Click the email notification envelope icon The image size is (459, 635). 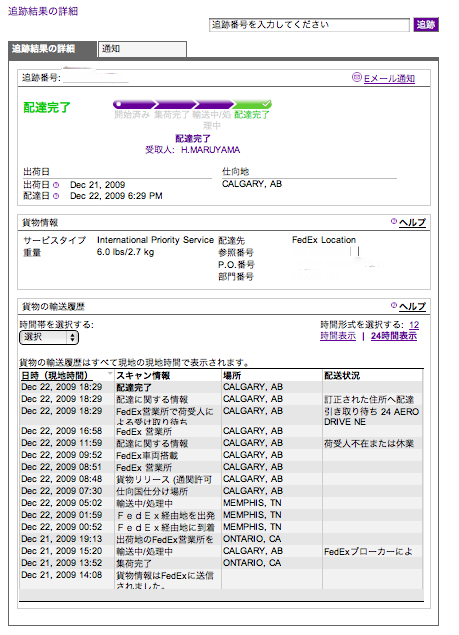(x=357, y=77)
